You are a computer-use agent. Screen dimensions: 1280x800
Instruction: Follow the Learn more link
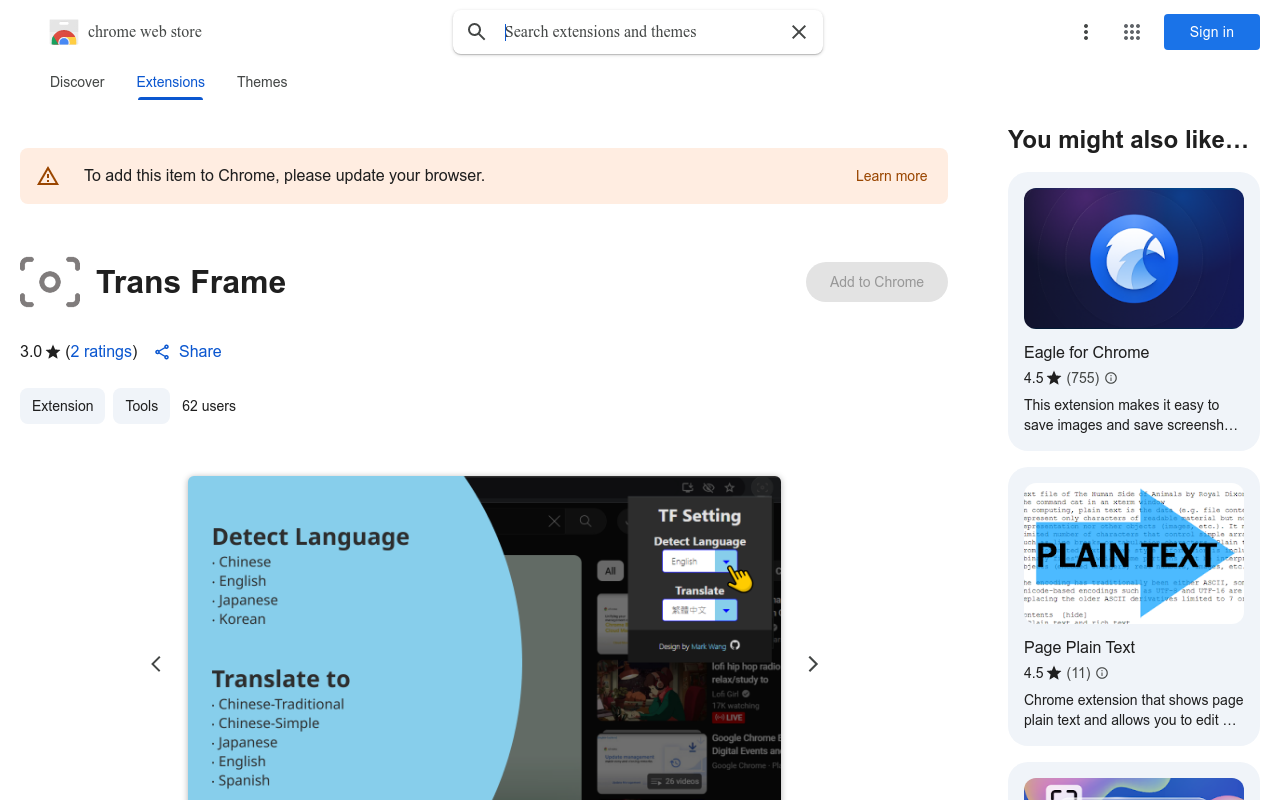[x=891, y=176]
